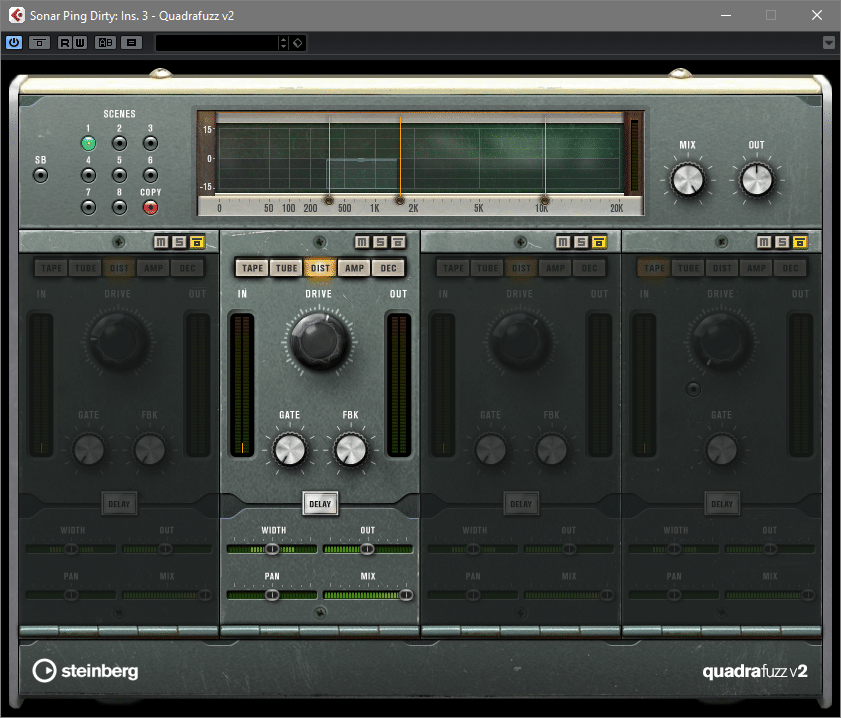
Task: Solo band 1 with its S button
Action: click(x=179, y=242)
